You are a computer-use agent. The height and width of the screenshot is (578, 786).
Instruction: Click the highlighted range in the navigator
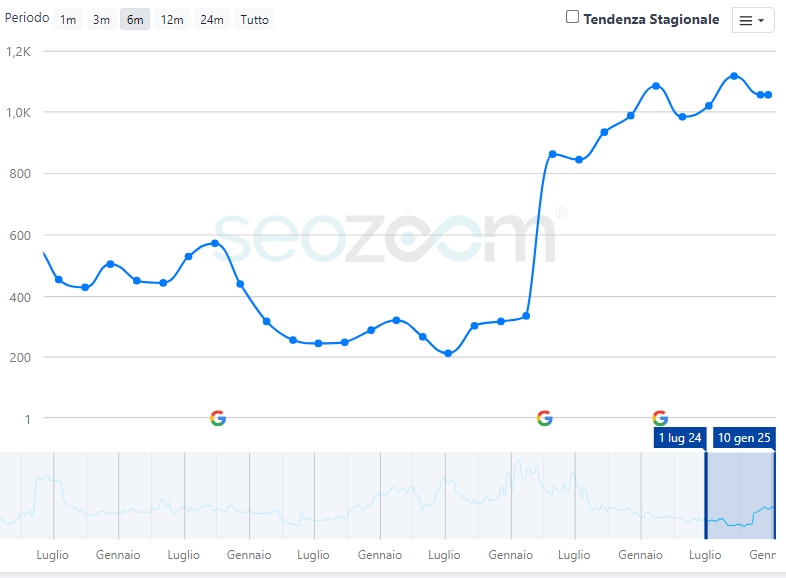[740, 495]
